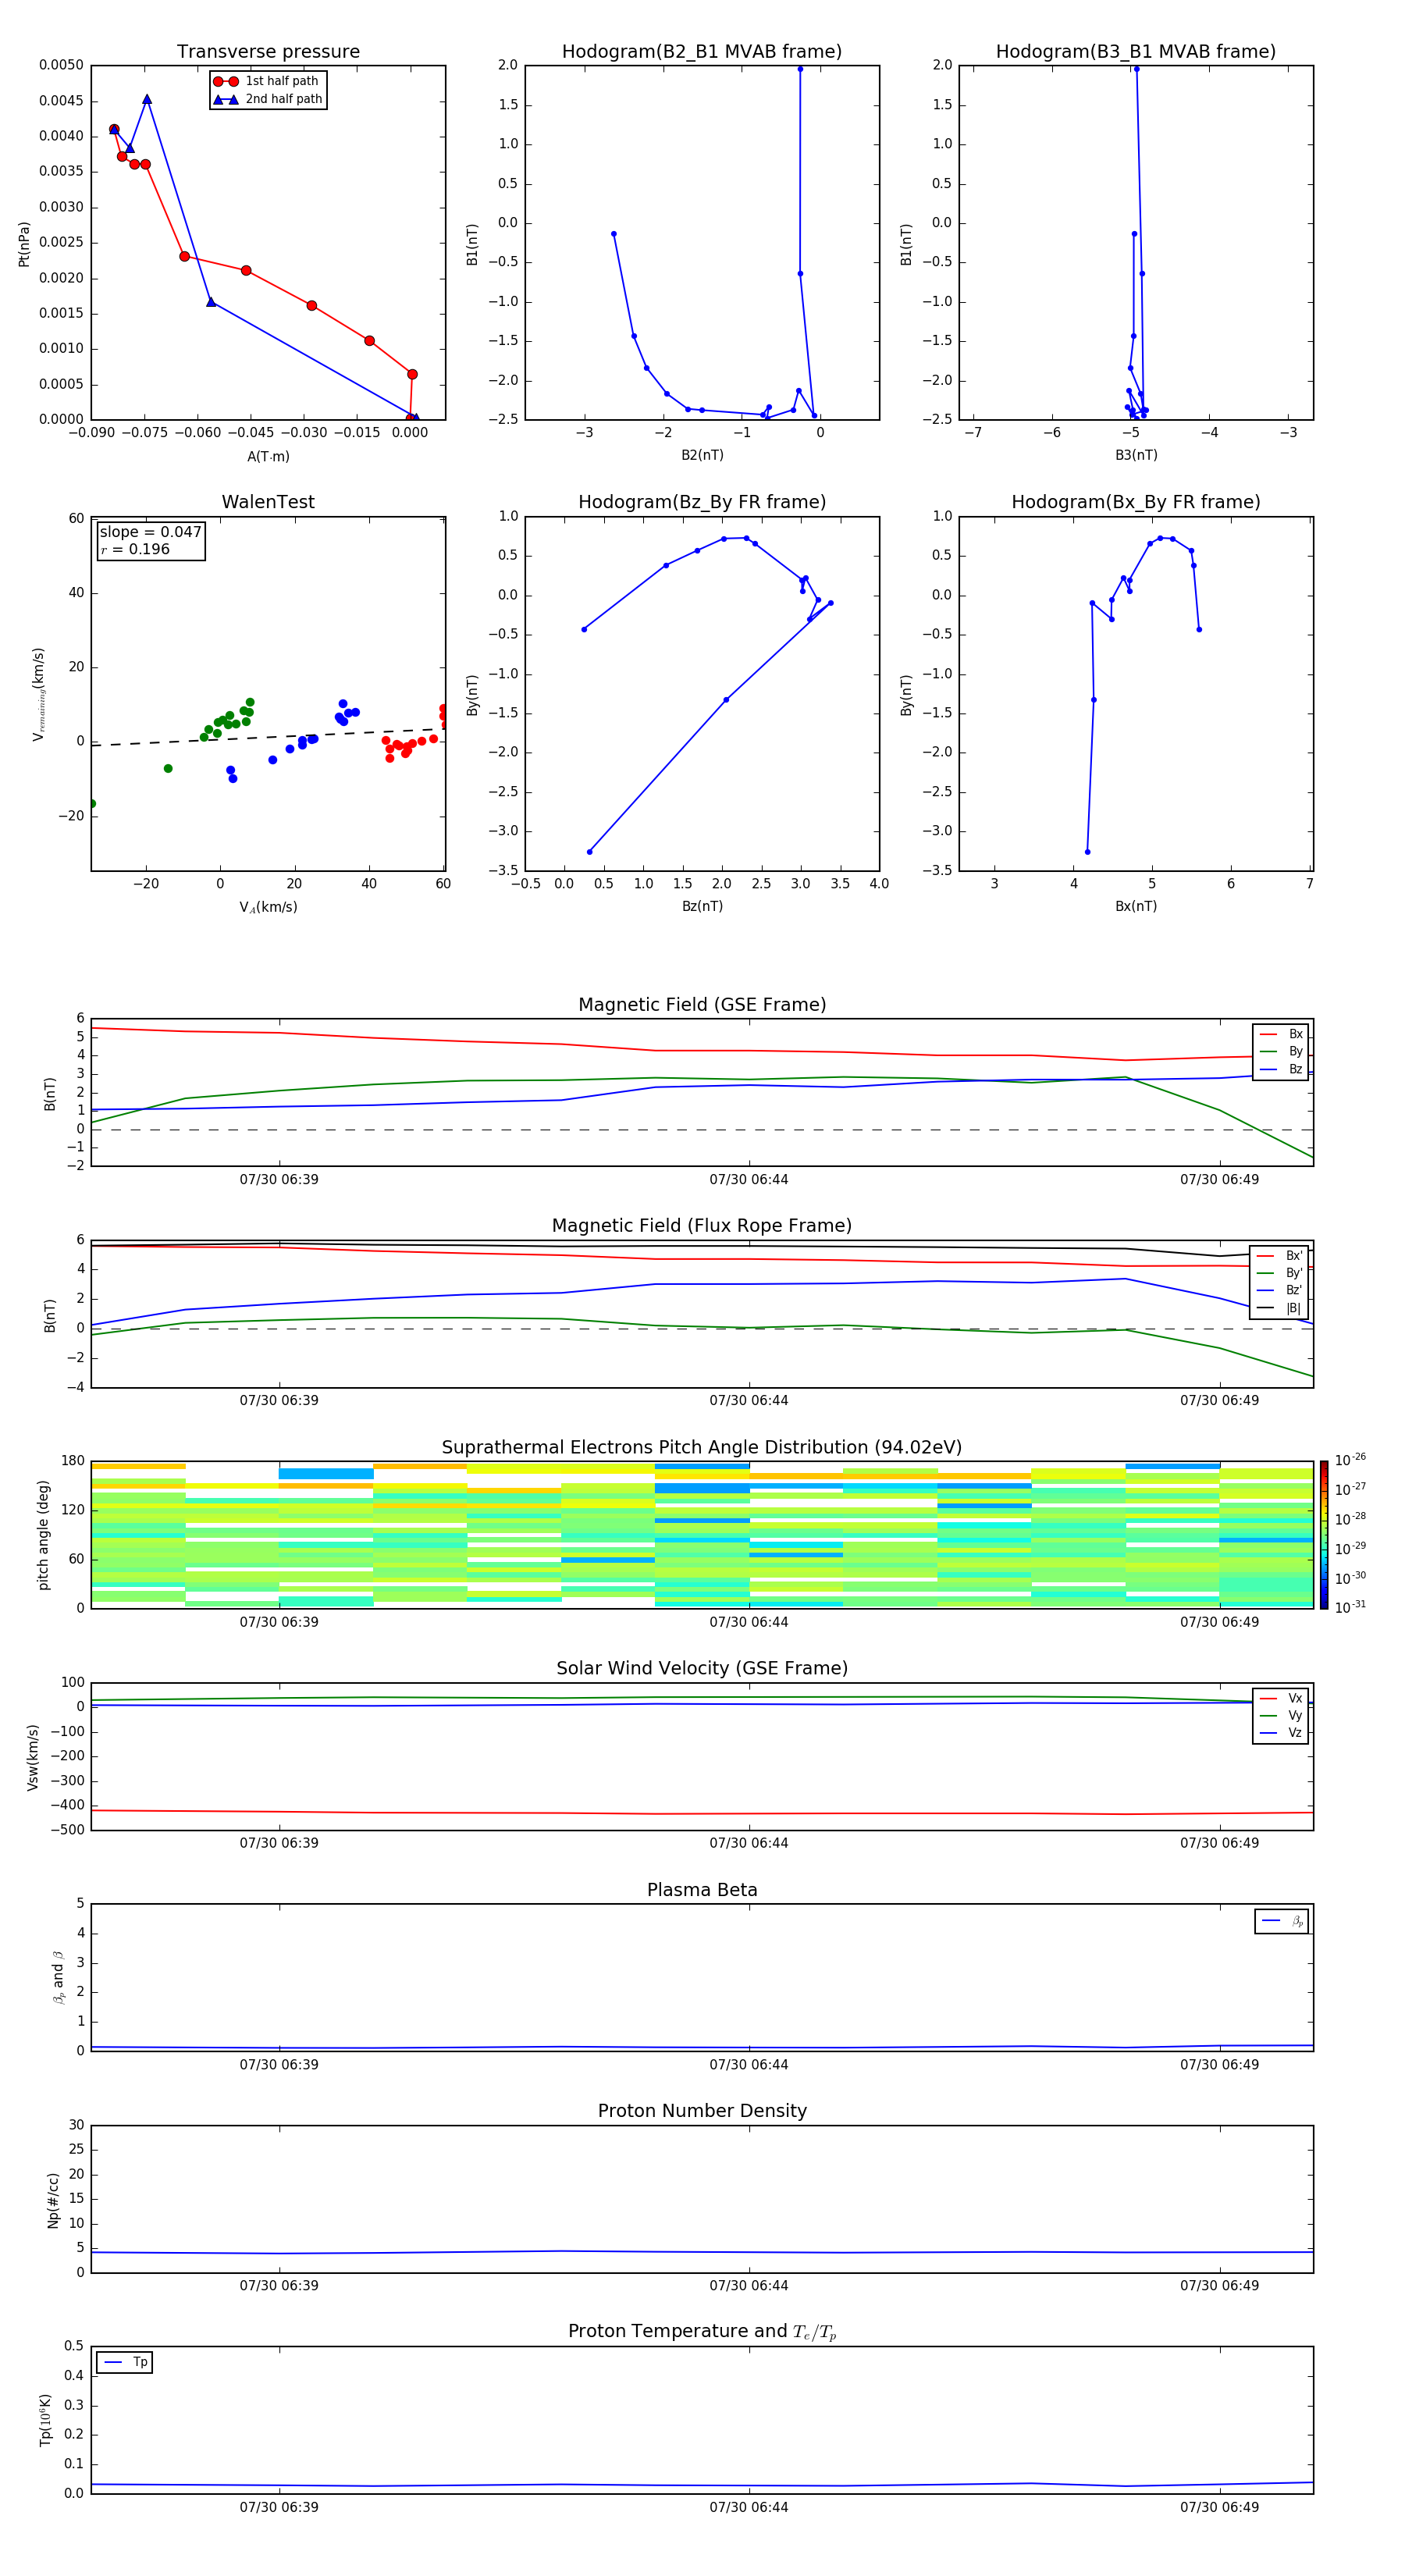Click the "pitch angle (deg)" axis label
Viewport: 1405px width, 2576px height.
pos(43,1535)
